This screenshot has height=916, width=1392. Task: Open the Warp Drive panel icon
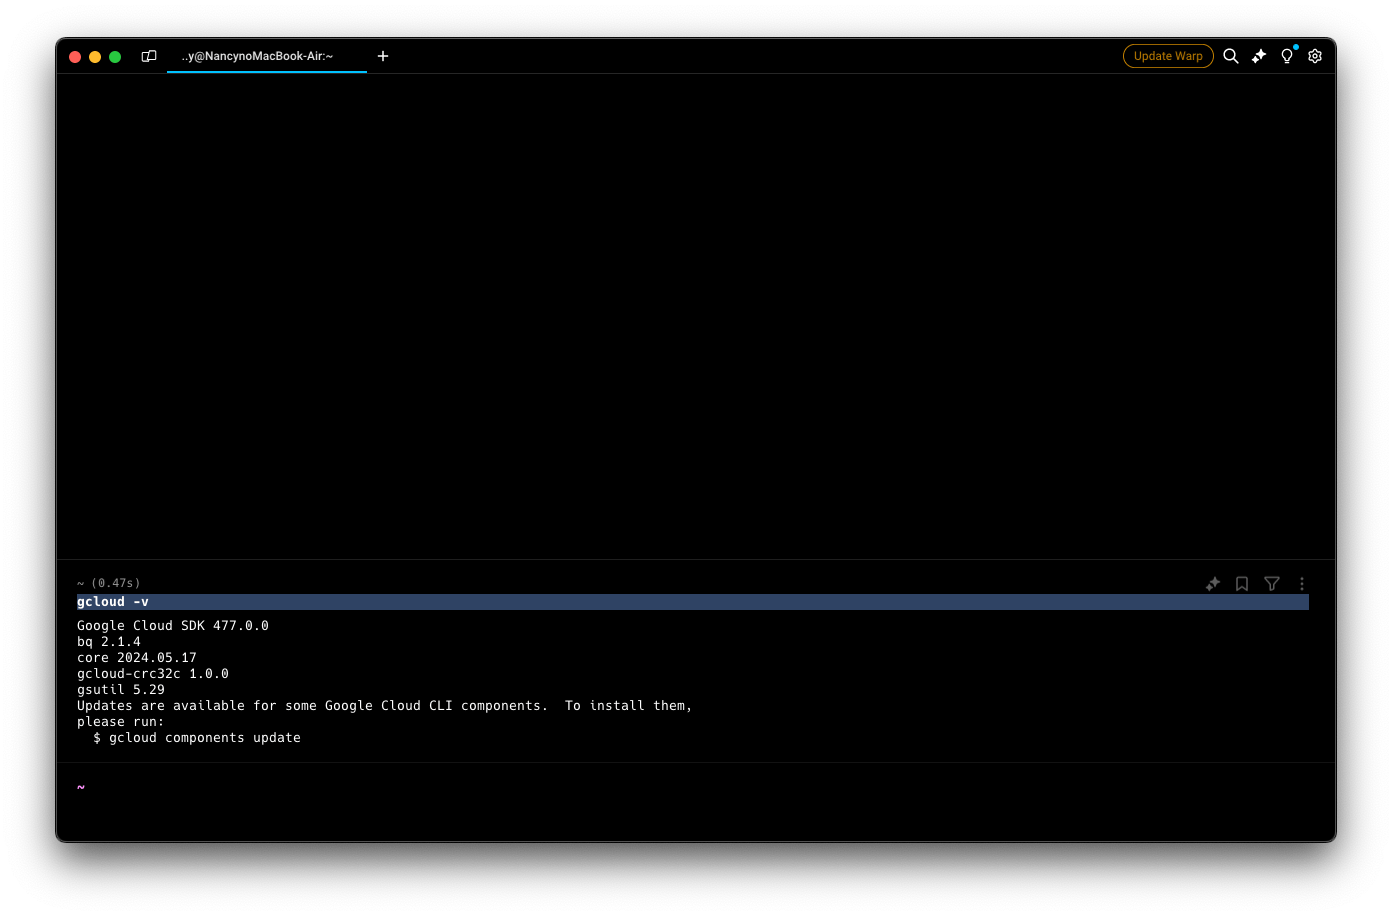149,56
